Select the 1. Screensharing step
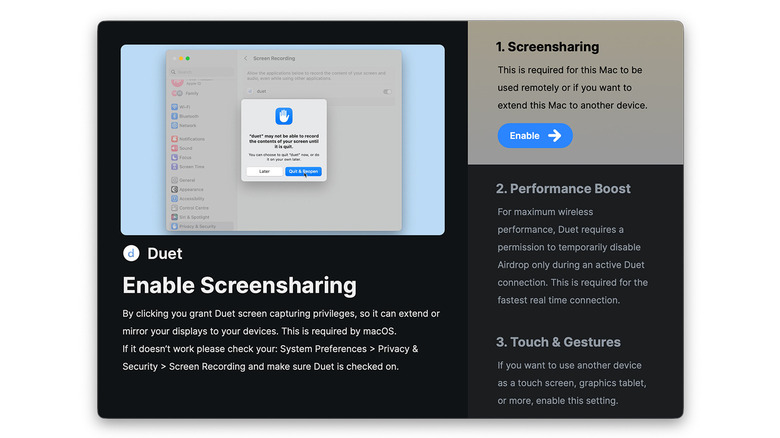The height and width of the screenshot is (438, 780). pos(548,47)
